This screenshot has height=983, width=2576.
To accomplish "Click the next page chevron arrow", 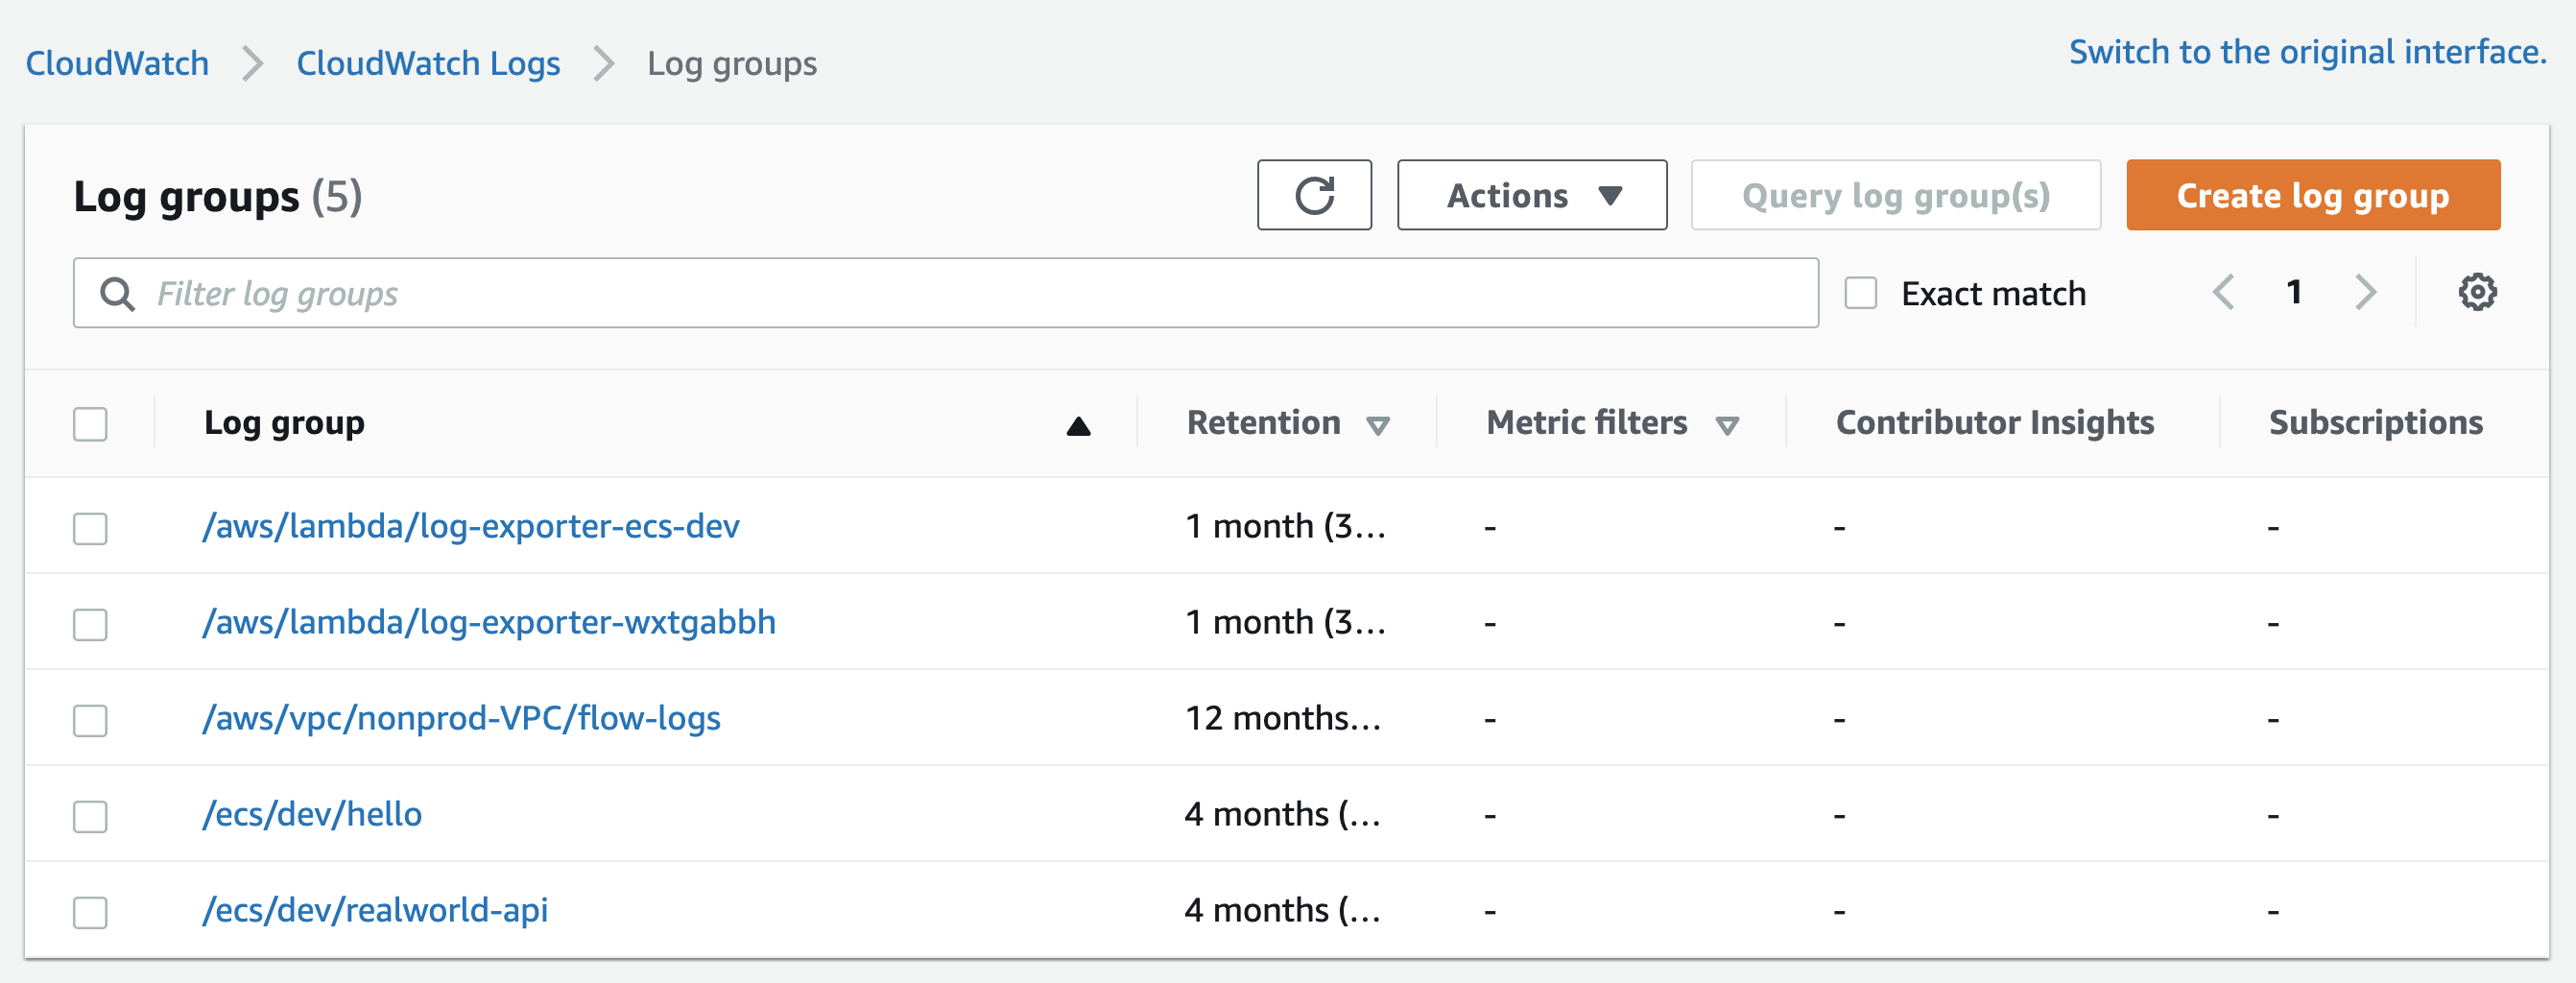I will click(2365, 292).
